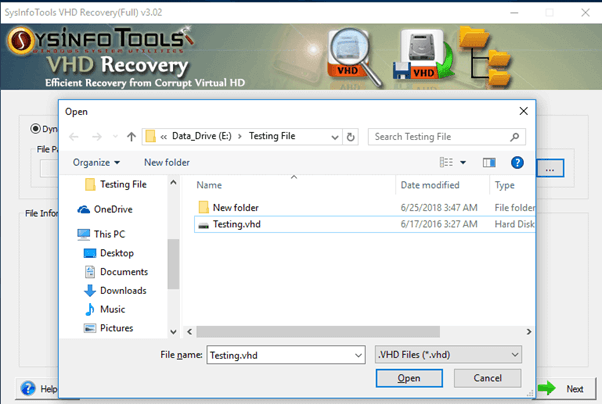Image resolution: width=602 pixels, height=404 pixels.
Task: Go forward using the Open dialog forward arrow
Action: coord(97,137)
